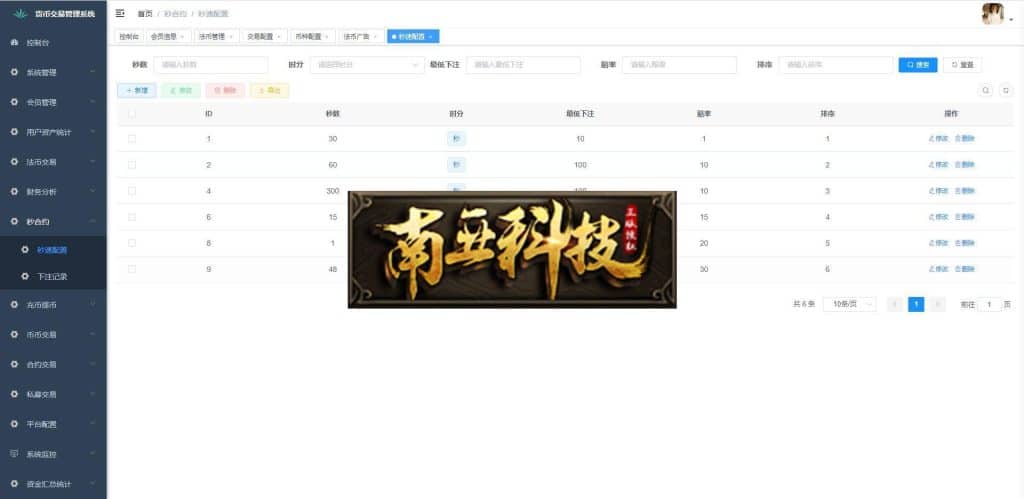Focus the 最低下注 search input
1024x499 pixels.
point(523,65)
